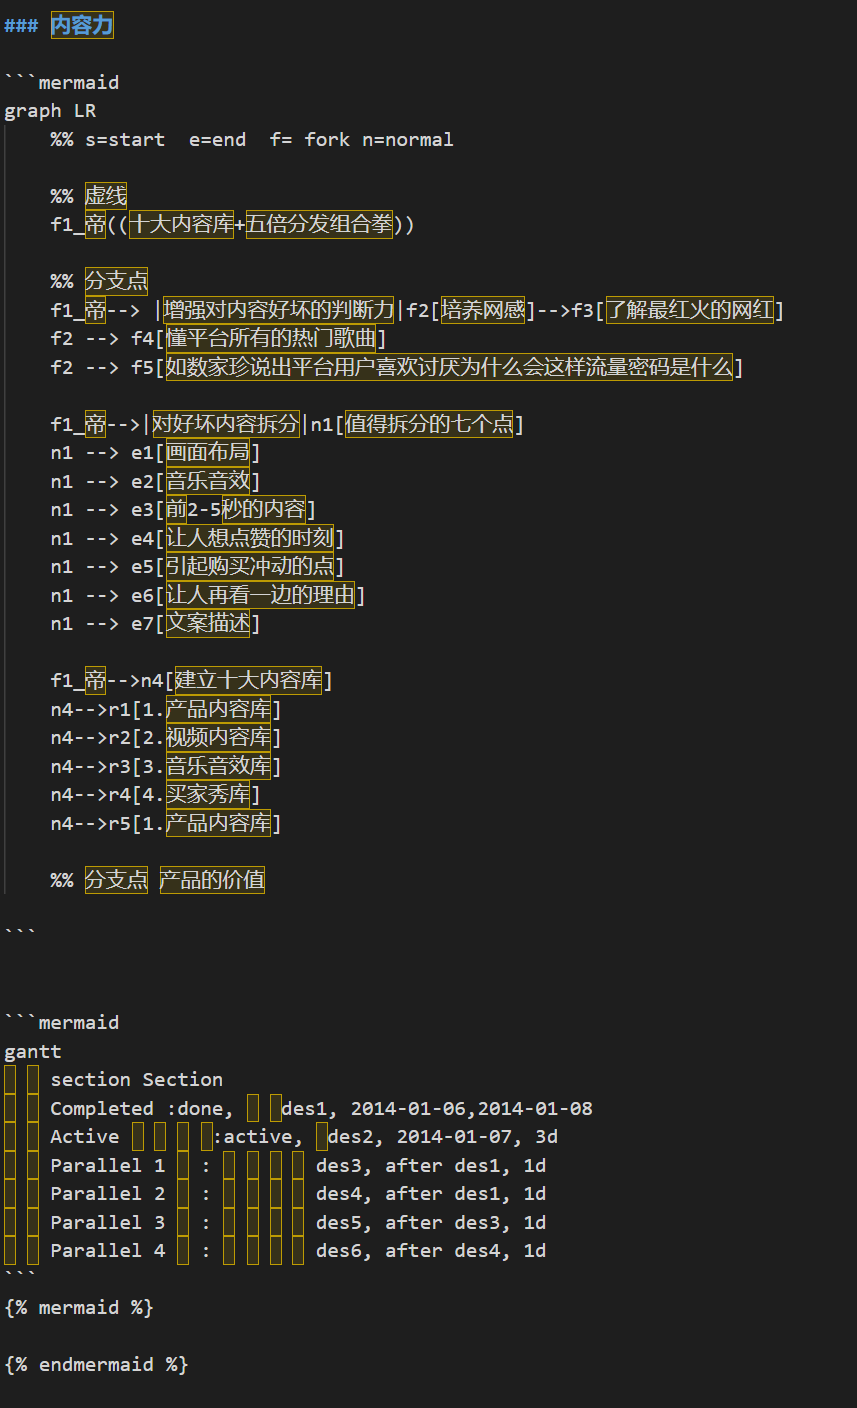The width and height of the screenshot is (857, 1408).
Task: Click the e2 label 音乐音效
Action: [208, 481]
